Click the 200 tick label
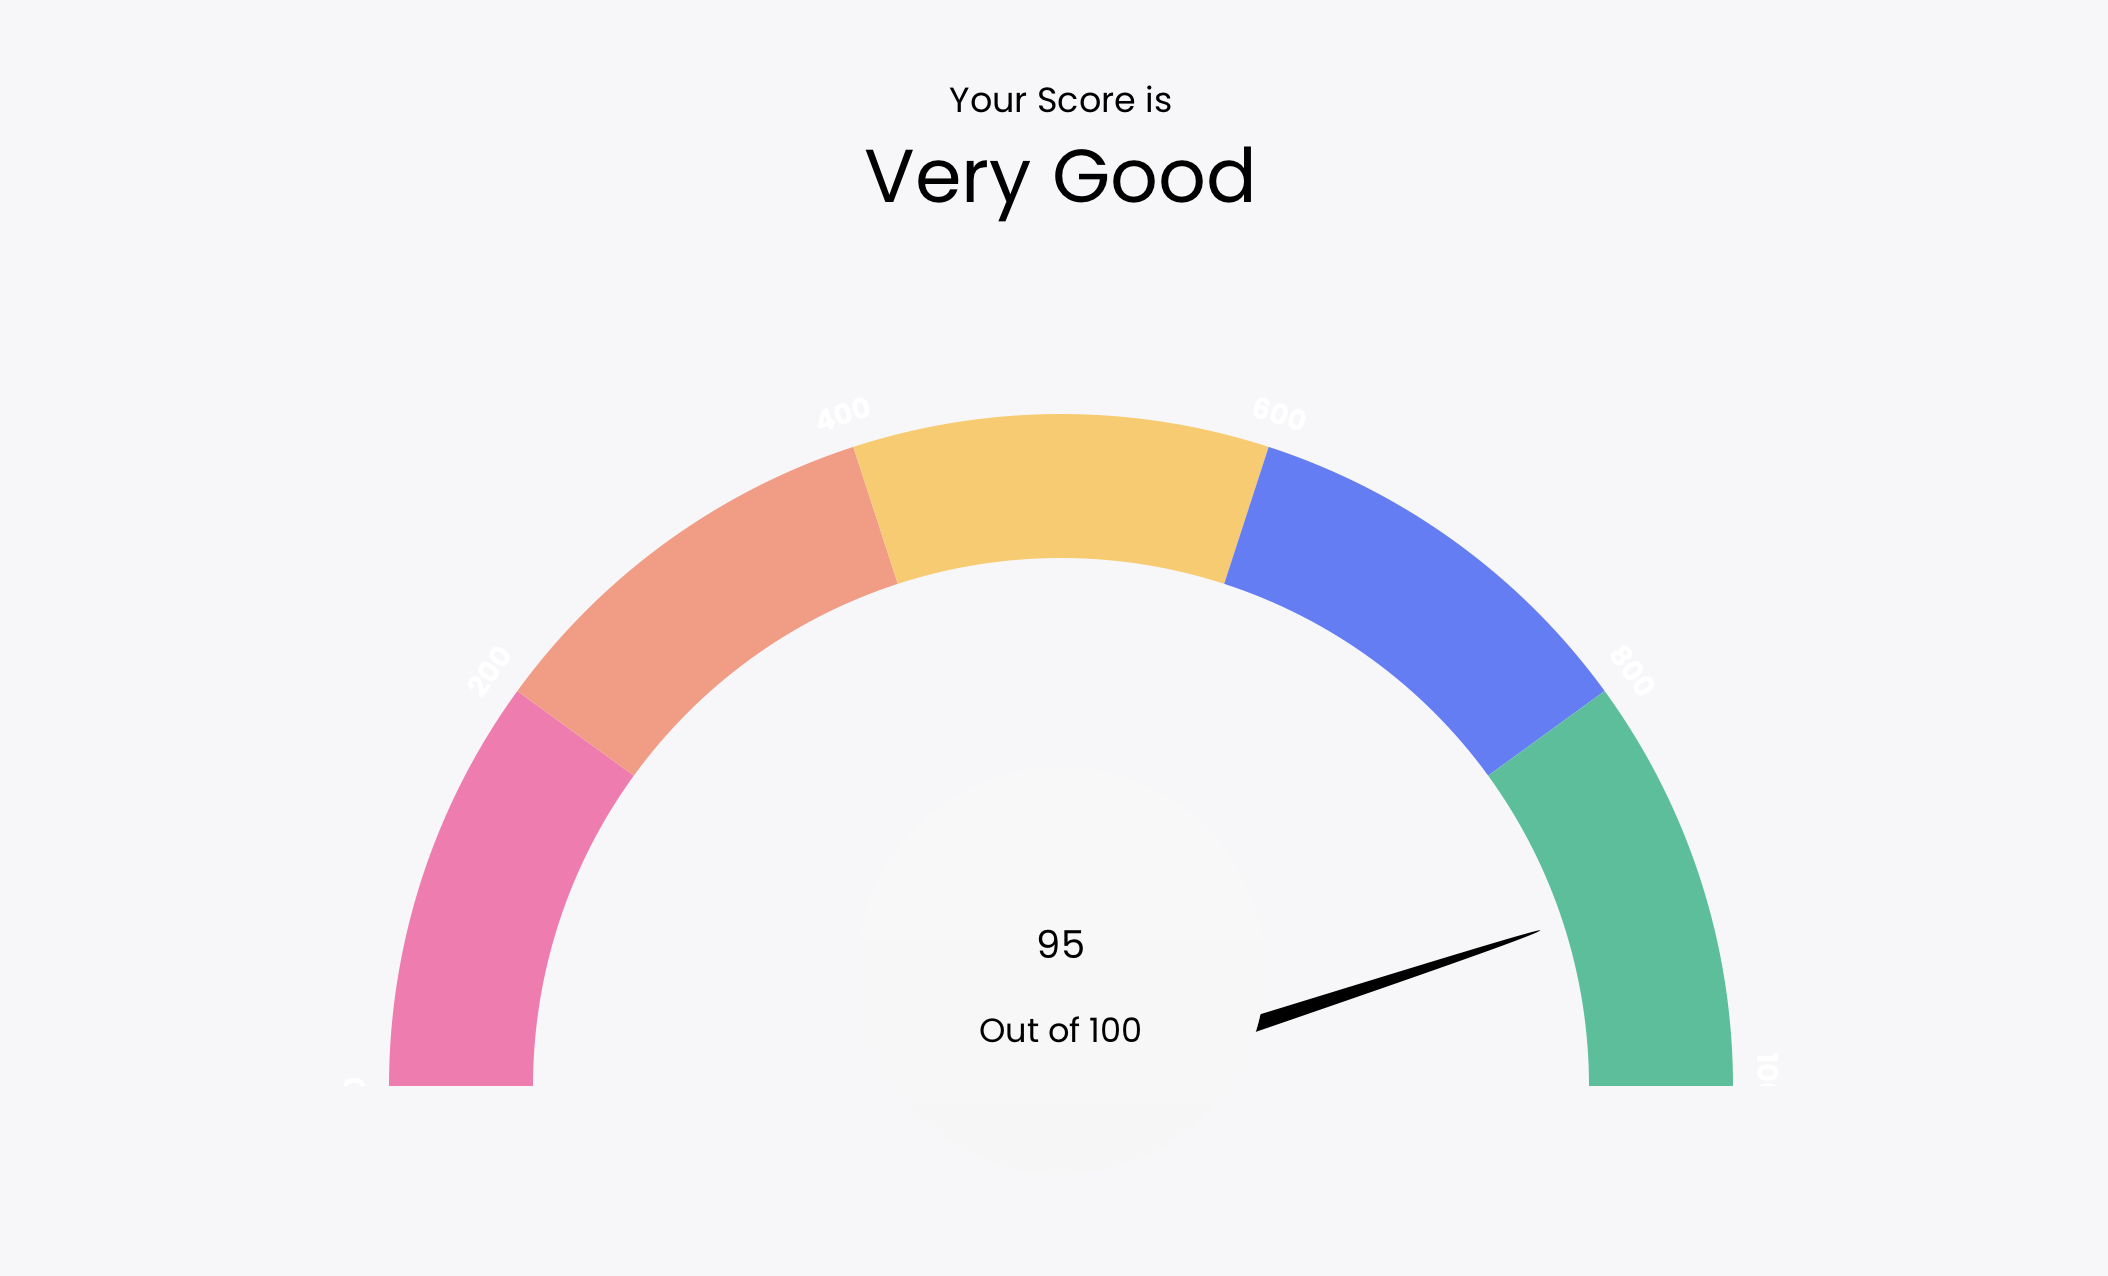This screenshot has width=2108, height=1276. click(x=489, y=670)
